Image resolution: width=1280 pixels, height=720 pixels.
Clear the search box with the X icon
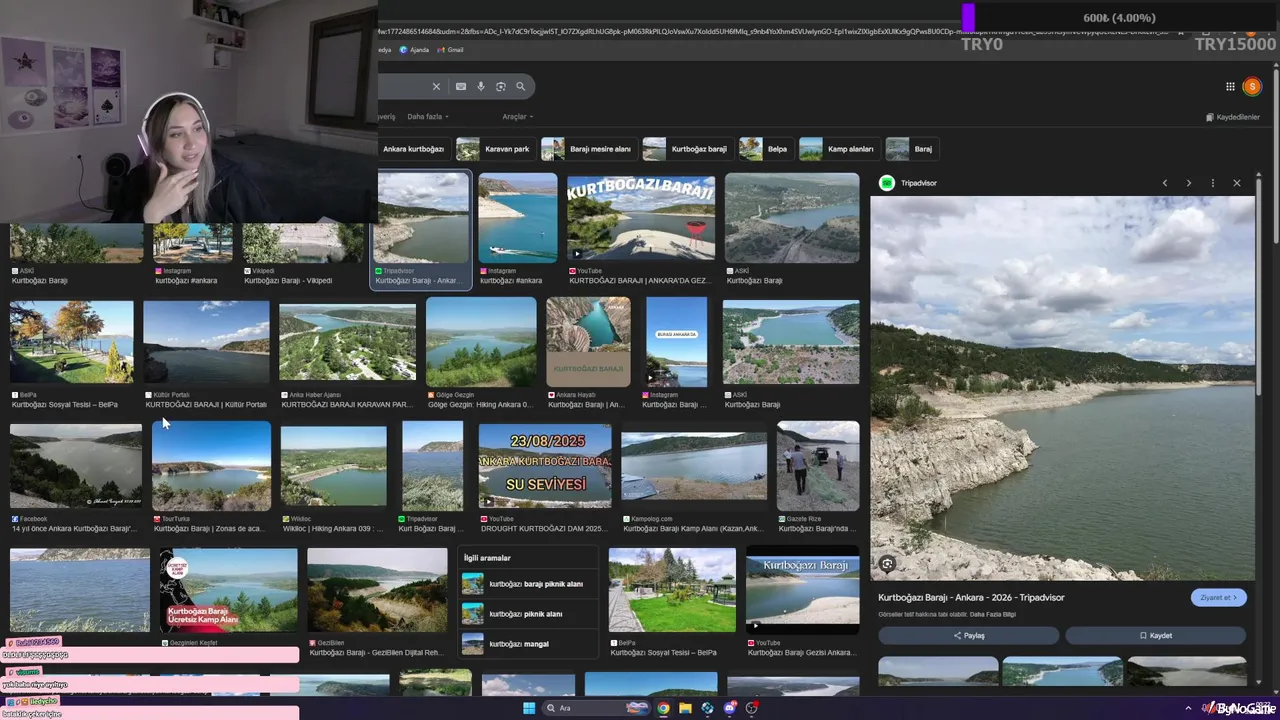(x=436, y=87)
